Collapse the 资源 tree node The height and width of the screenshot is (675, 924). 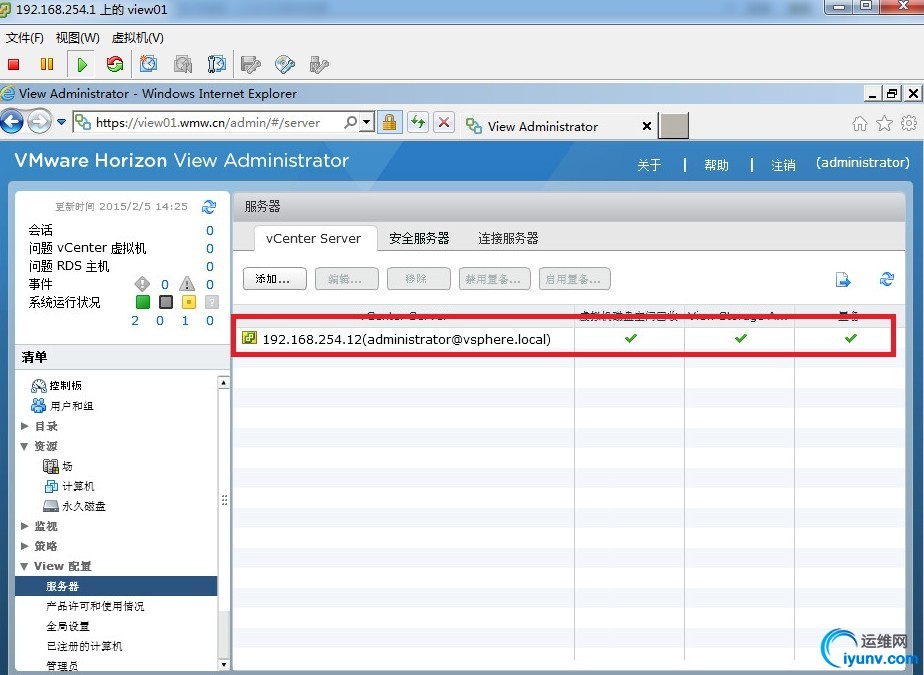[x=25, y=446]
